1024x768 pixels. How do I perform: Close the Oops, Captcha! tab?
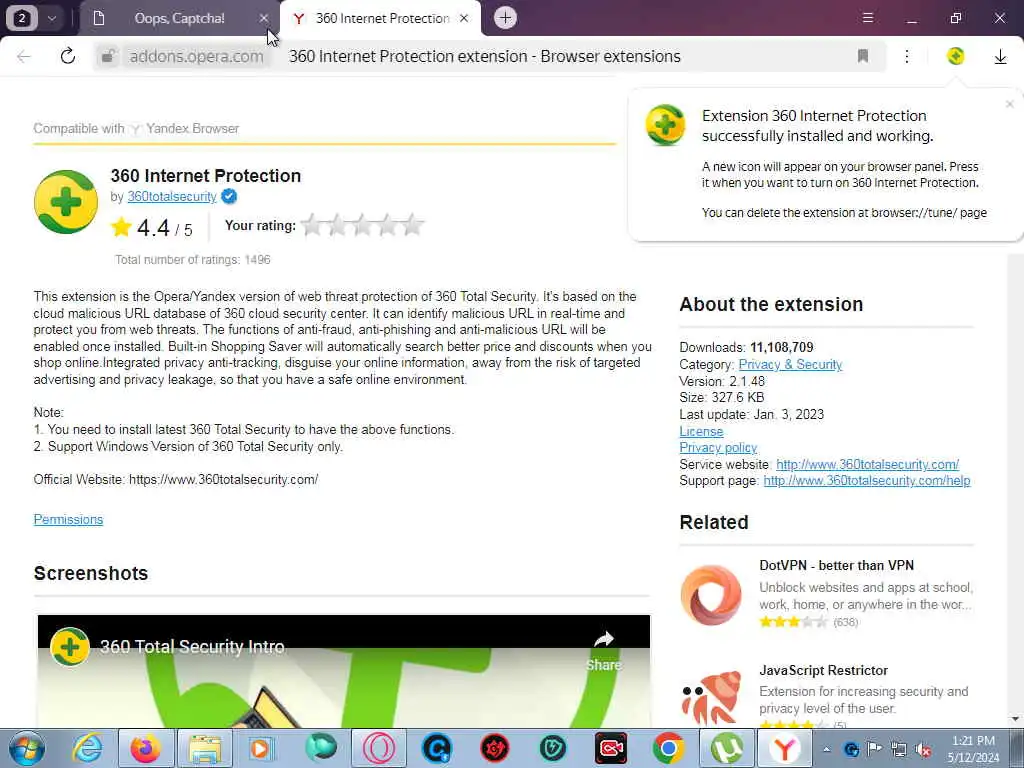[x=263, y=18]
